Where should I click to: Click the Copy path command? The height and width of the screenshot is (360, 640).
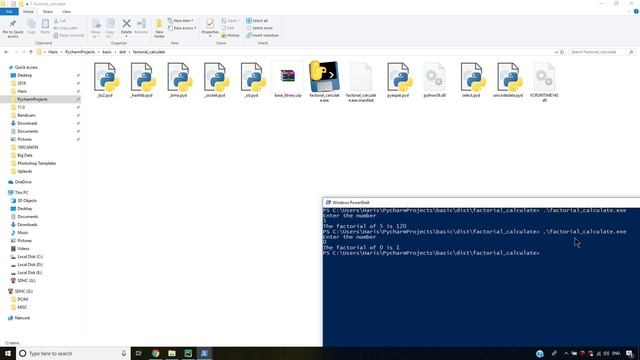click(65, 28)
